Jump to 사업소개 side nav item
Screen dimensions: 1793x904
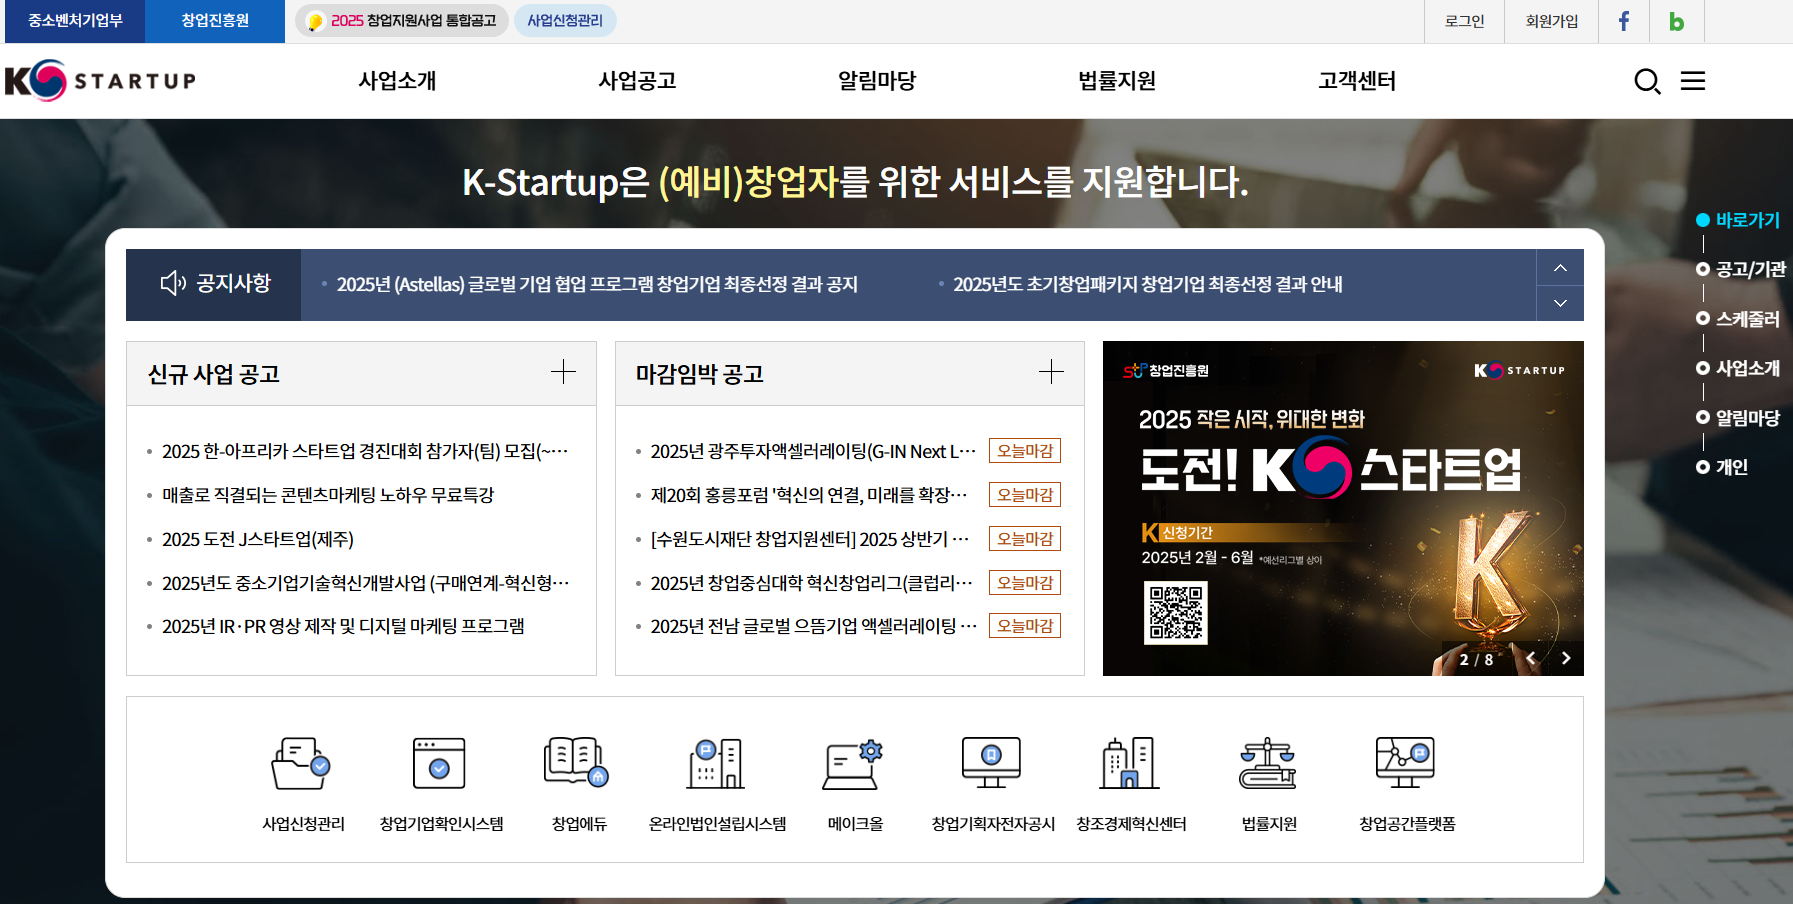click(x=1738, y=368)
